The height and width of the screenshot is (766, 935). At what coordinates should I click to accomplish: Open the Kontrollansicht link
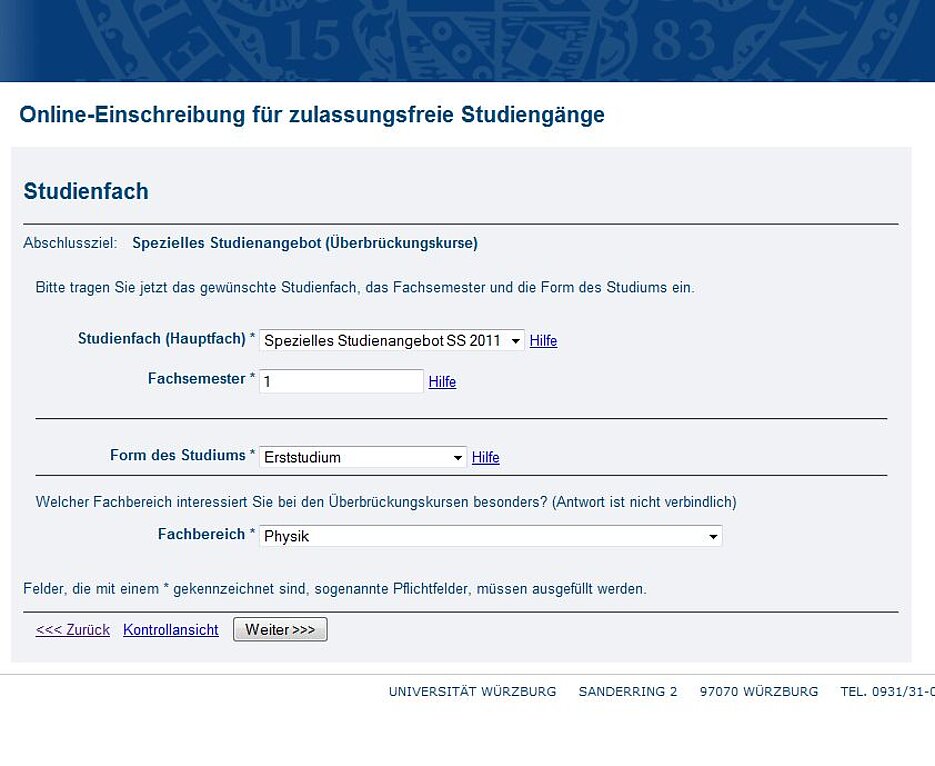pyautogui.click(x=171, y=630)
